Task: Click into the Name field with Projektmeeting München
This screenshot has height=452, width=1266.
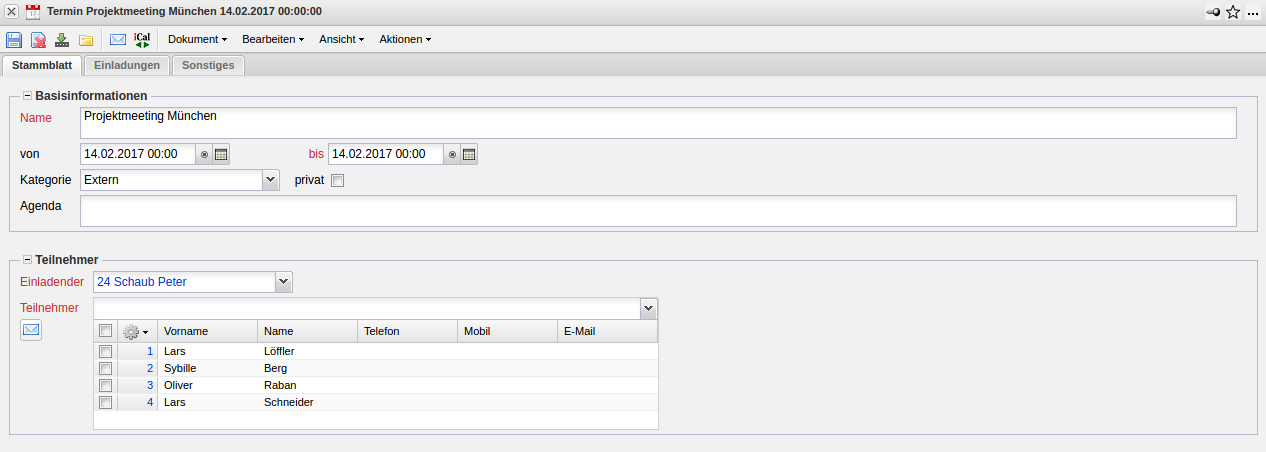Action: [658, 123]
